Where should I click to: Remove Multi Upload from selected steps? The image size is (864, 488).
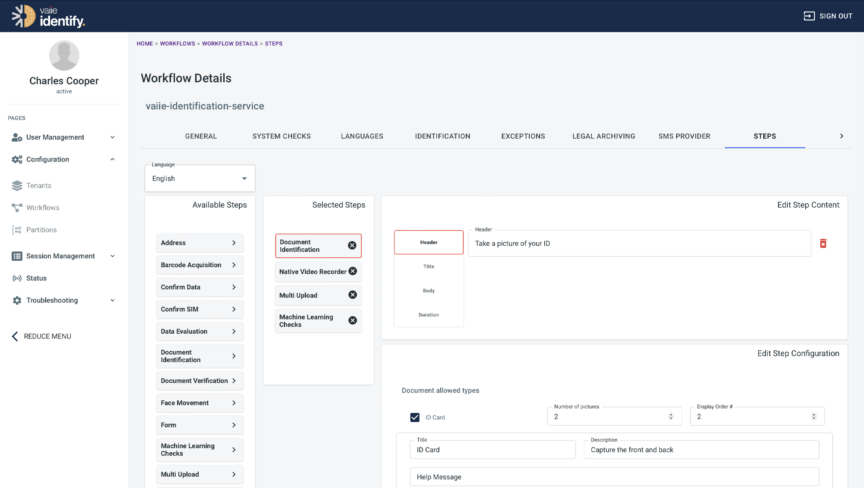pyautogui.click(x=352, y=295)
